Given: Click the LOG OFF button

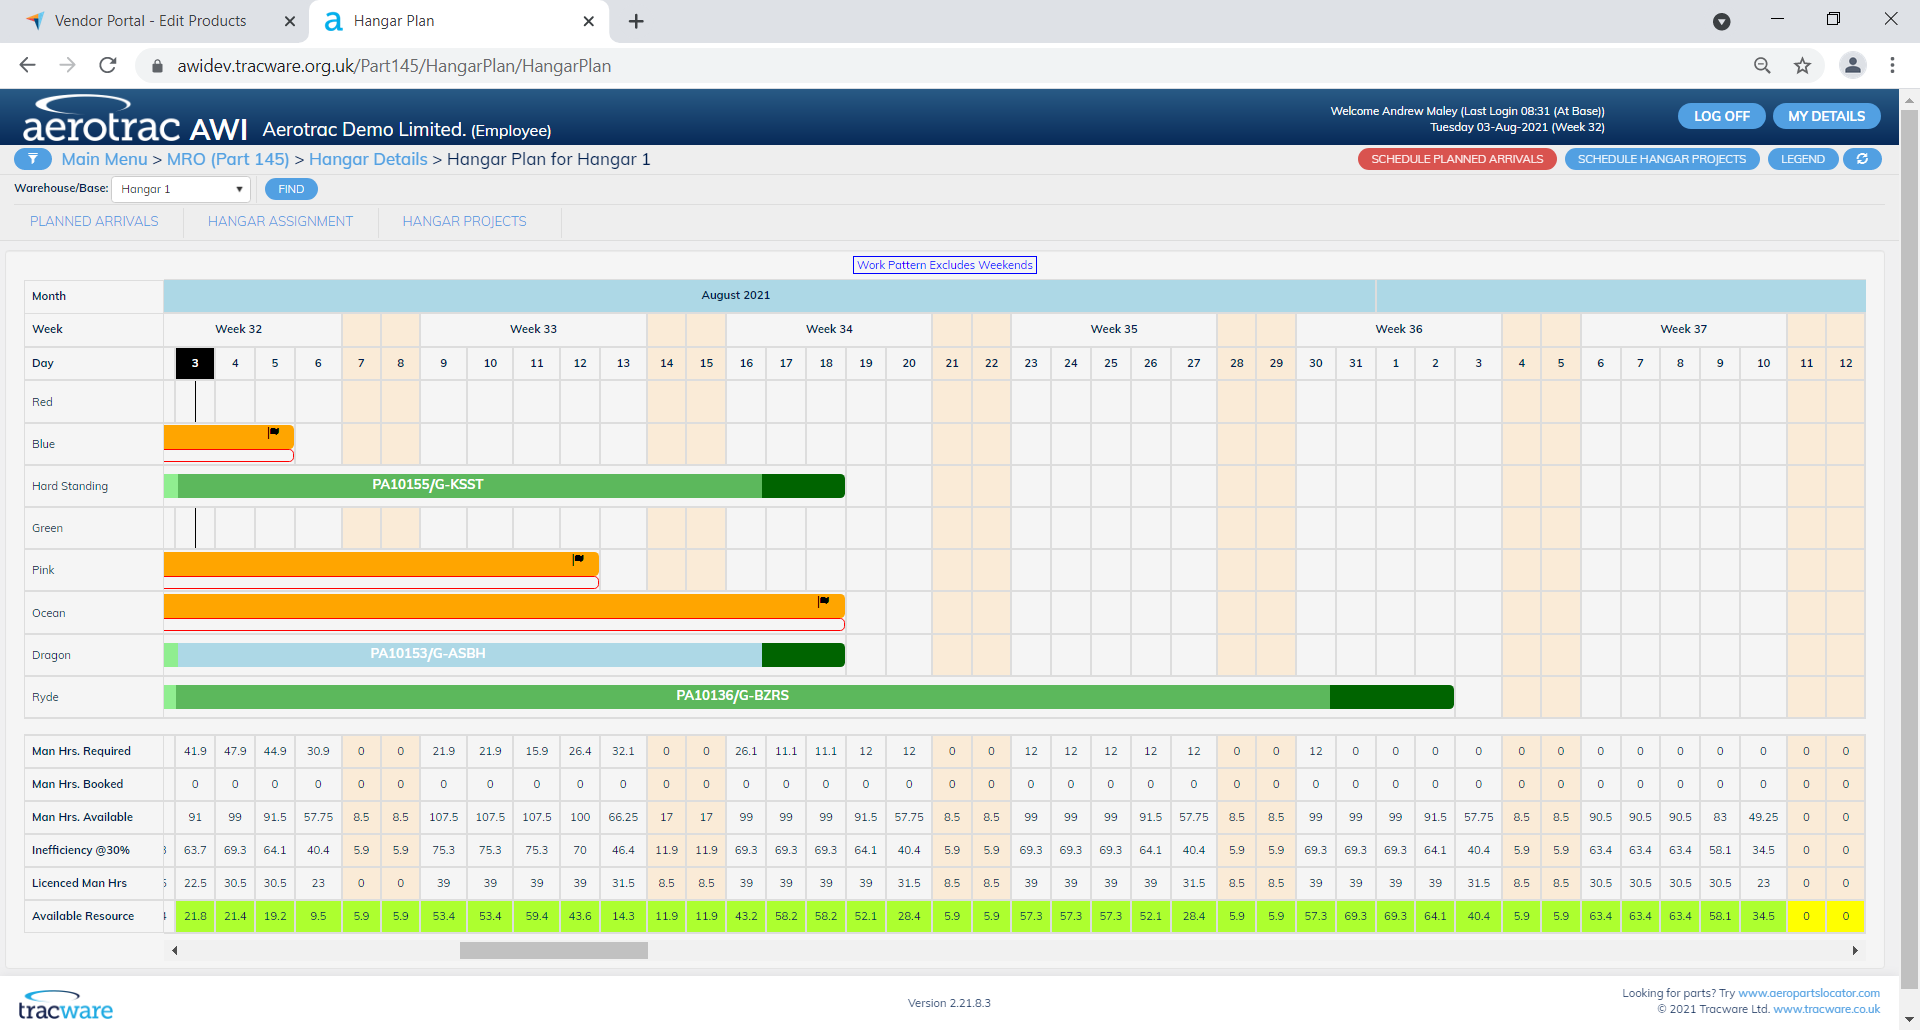Looking at the screenshot, I should click(x=1721, y=116).
